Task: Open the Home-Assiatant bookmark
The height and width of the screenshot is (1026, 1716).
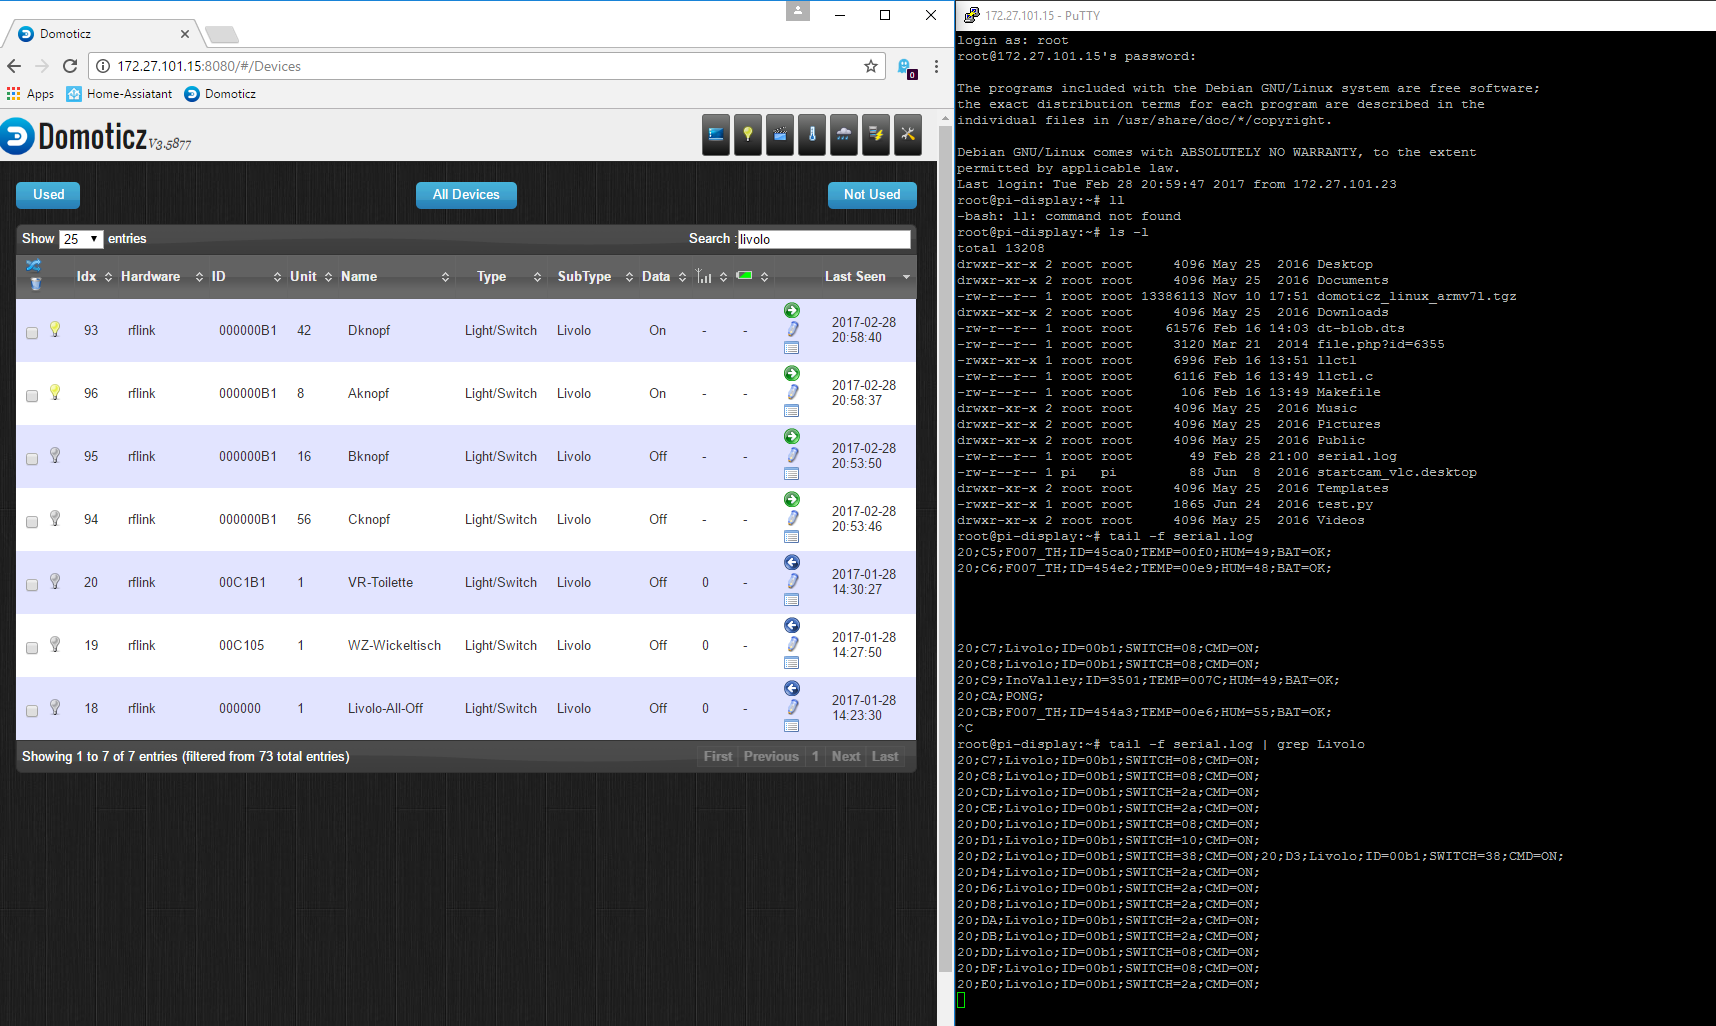Action: [119, 94]
